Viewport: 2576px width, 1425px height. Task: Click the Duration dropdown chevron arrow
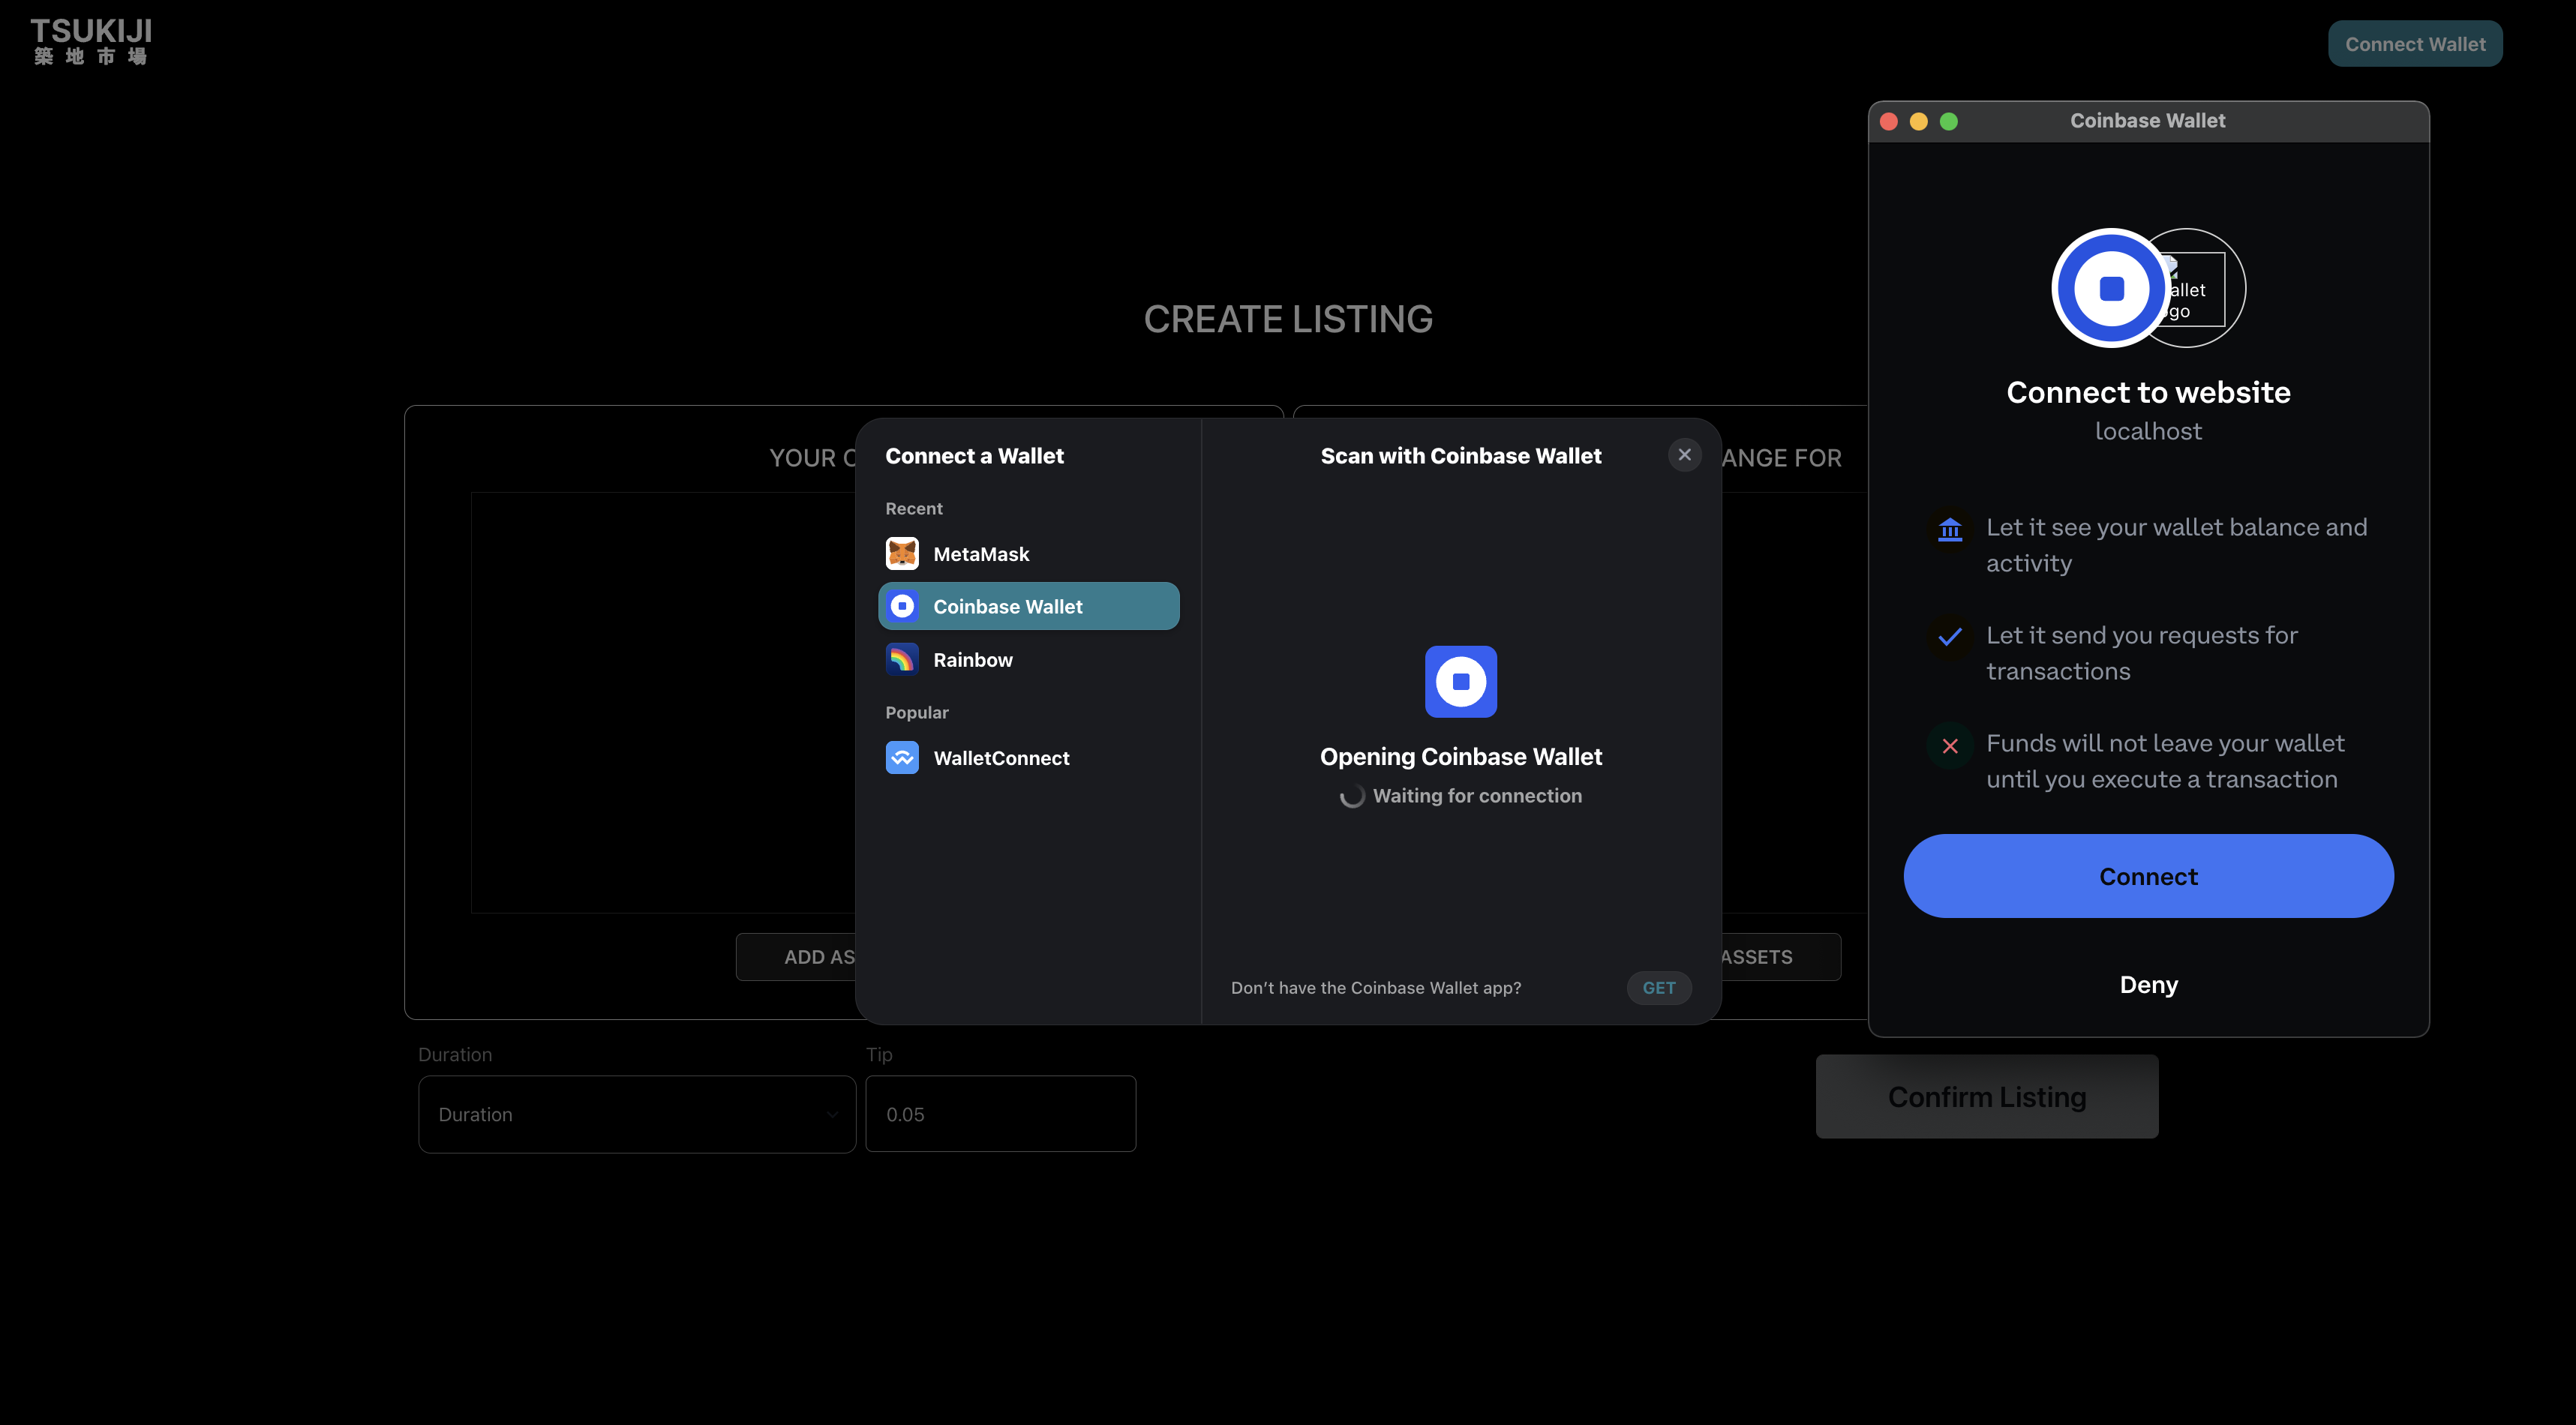(x=831, y=1114)
